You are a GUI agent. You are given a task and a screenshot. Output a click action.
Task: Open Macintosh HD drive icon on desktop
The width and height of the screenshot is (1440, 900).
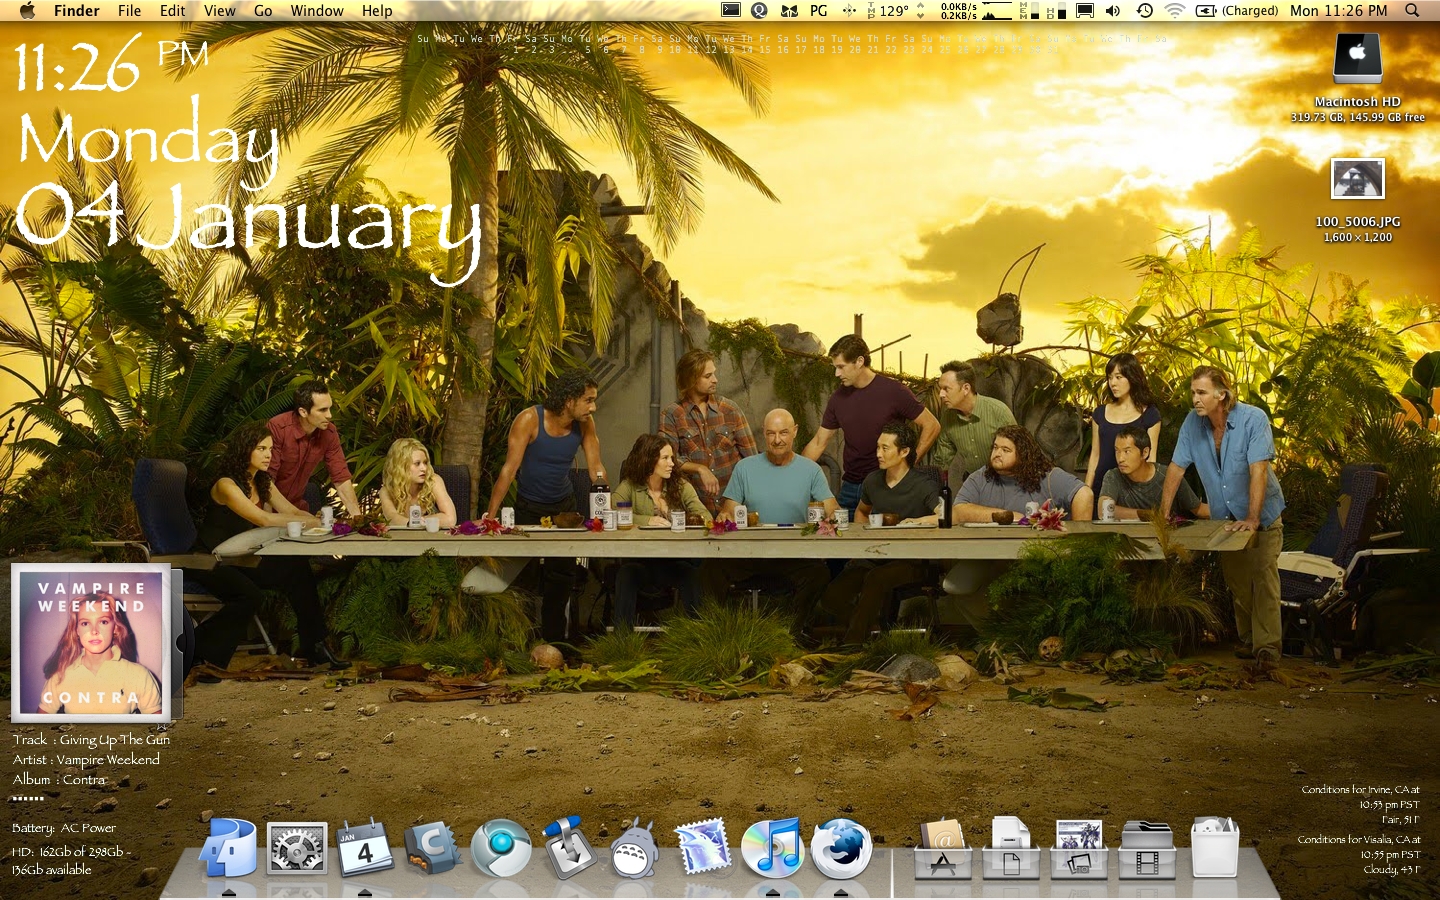1358,59
